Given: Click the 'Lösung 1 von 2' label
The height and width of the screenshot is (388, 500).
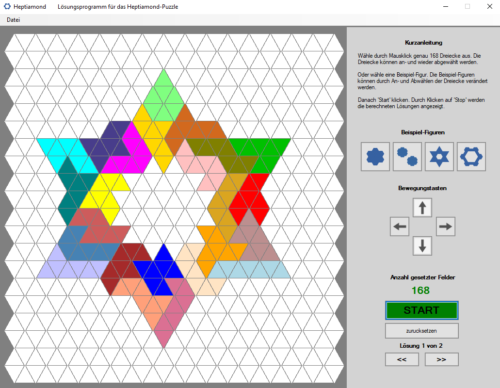Looking at the screenshot, I should click(x=421, y=346).
